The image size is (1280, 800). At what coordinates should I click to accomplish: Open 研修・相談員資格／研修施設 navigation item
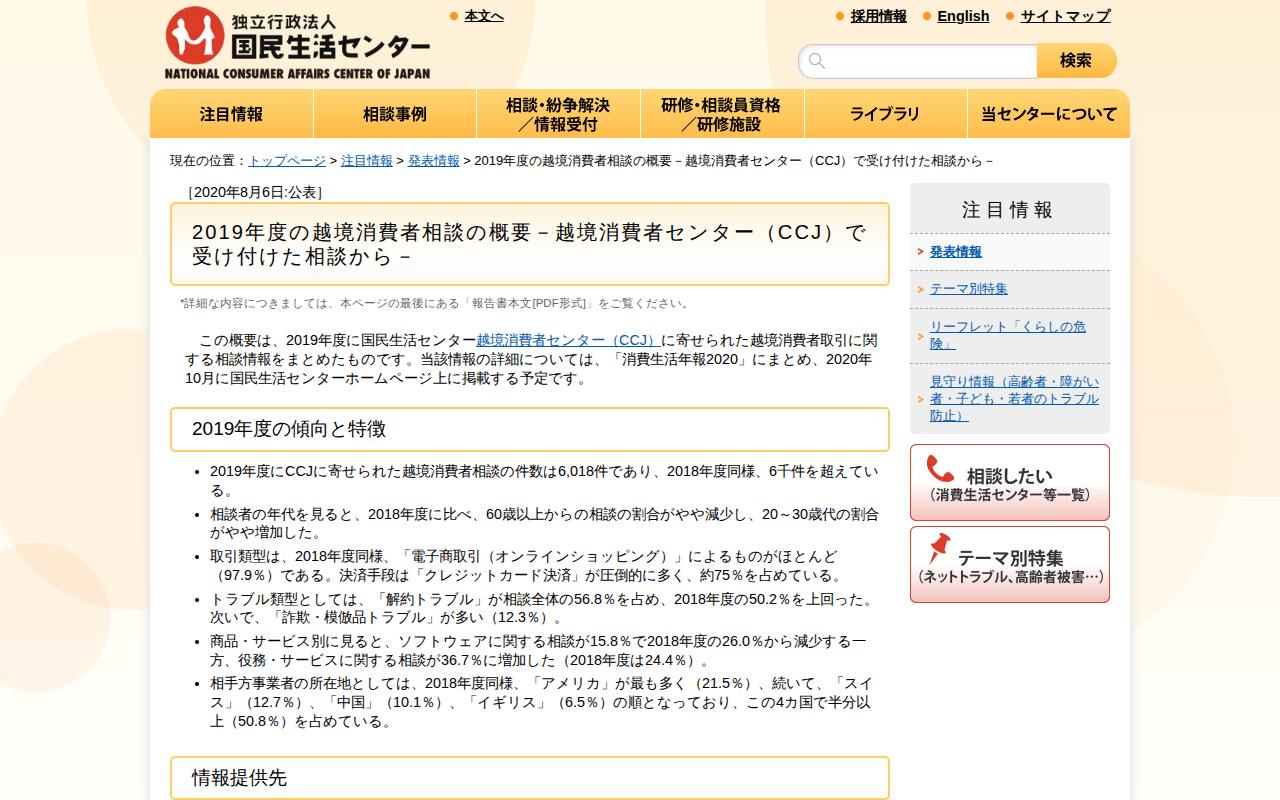click(x=722, y=113)
